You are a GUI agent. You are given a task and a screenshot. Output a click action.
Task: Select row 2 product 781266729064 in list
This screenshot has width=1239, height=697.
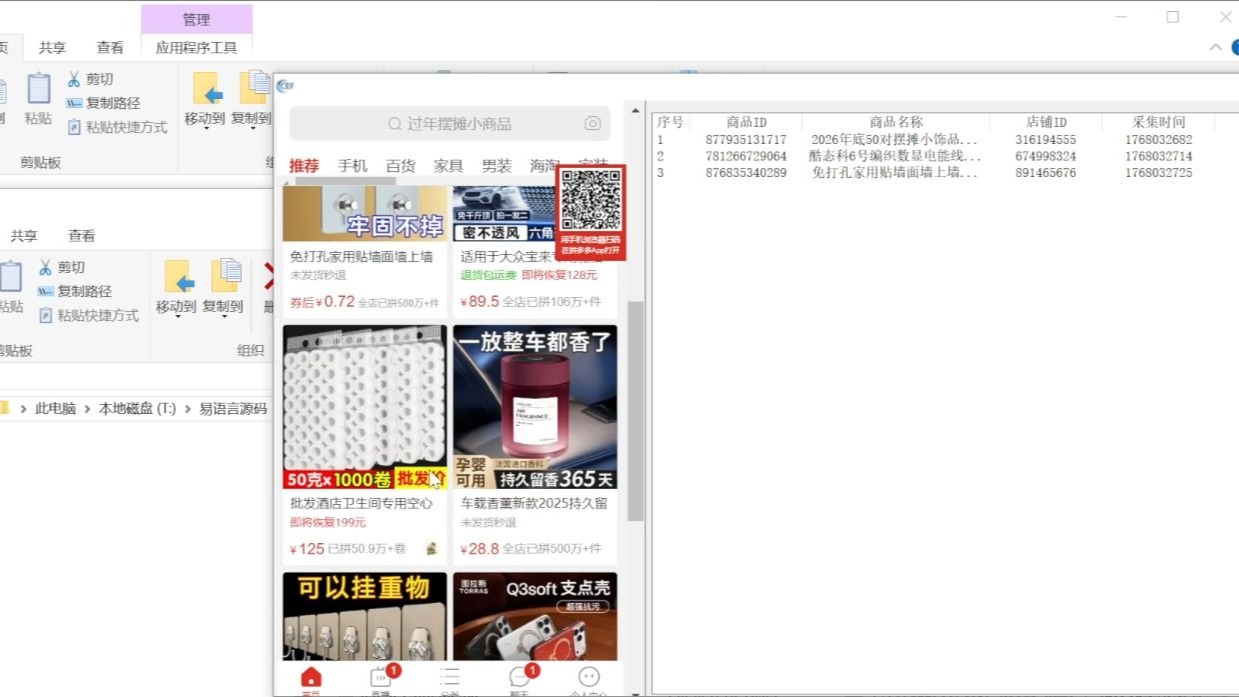[746, 156]
